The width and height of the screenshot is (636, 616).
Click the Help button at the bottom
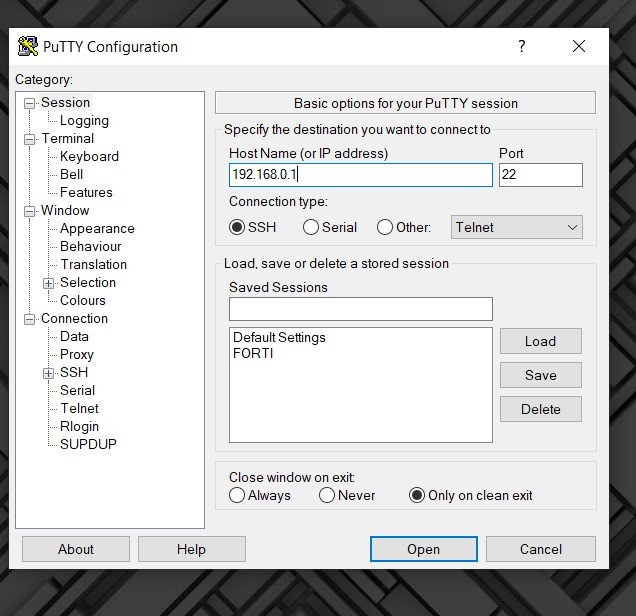coord(191,549)
